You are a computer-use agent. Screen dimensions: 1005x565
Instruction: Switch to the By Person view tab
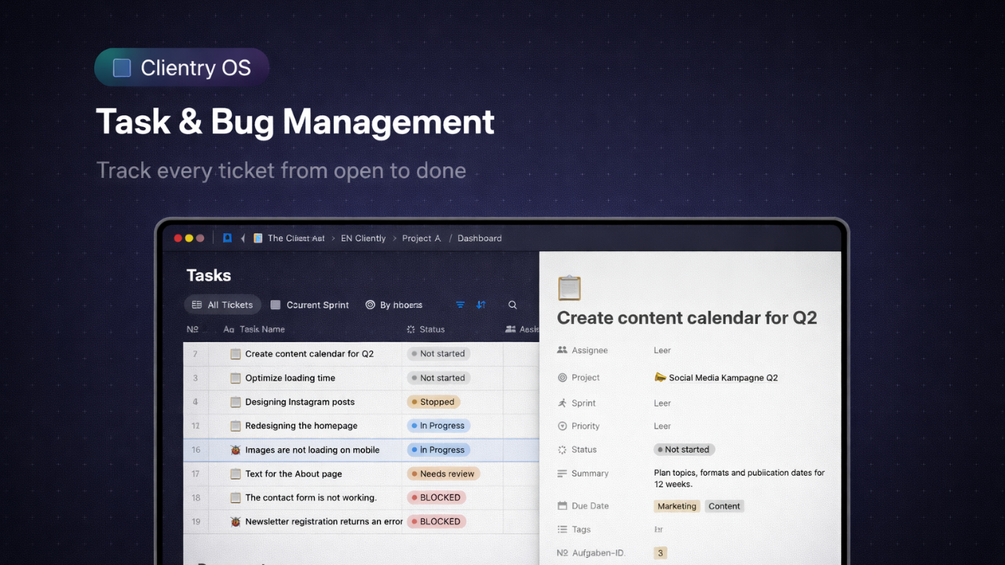[x=394, y=305]
